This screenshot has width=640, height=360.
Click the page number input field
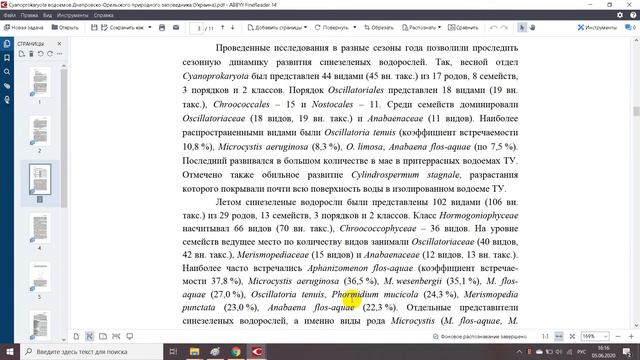(197, 28)
